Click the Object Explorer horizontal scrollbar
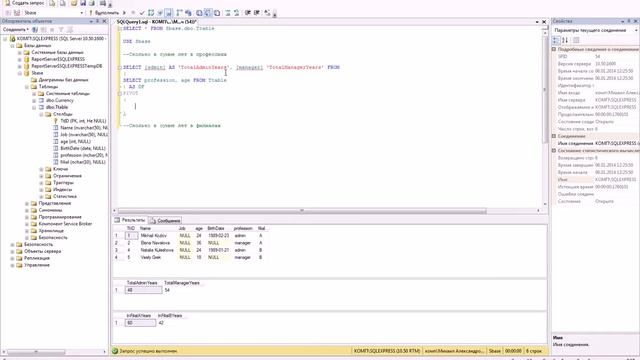 [x=37, y=352]
